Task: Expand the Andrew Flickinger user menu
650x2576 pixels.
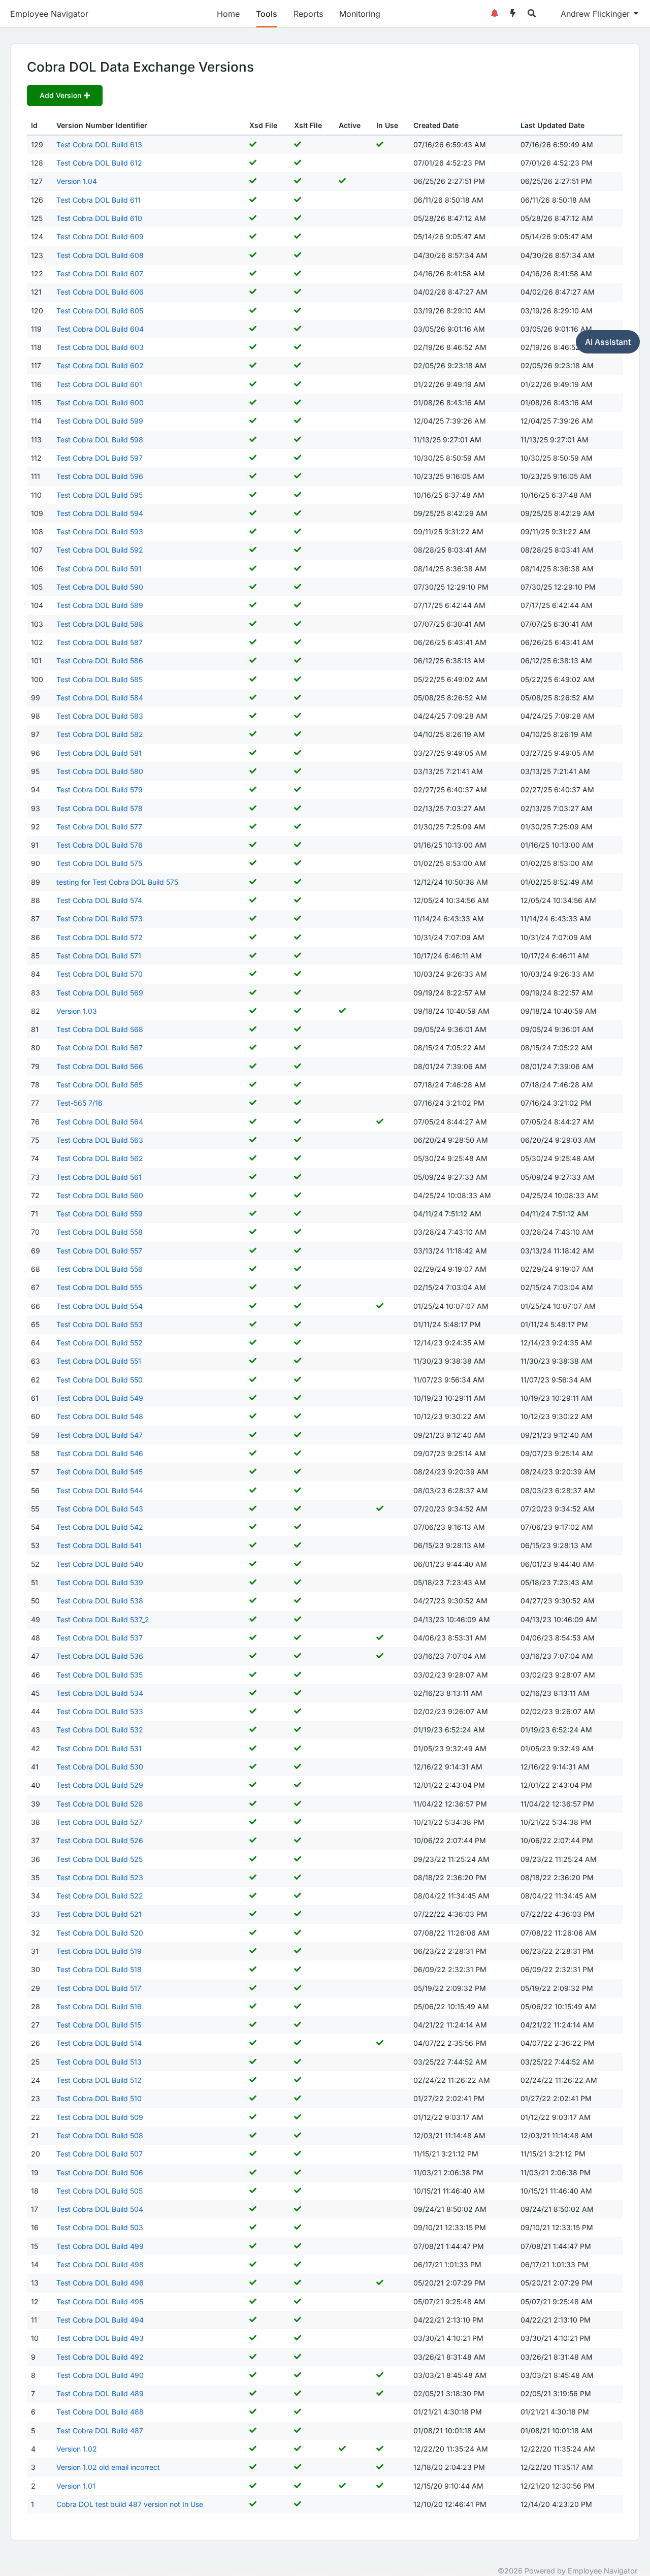Action: [599, 14]
